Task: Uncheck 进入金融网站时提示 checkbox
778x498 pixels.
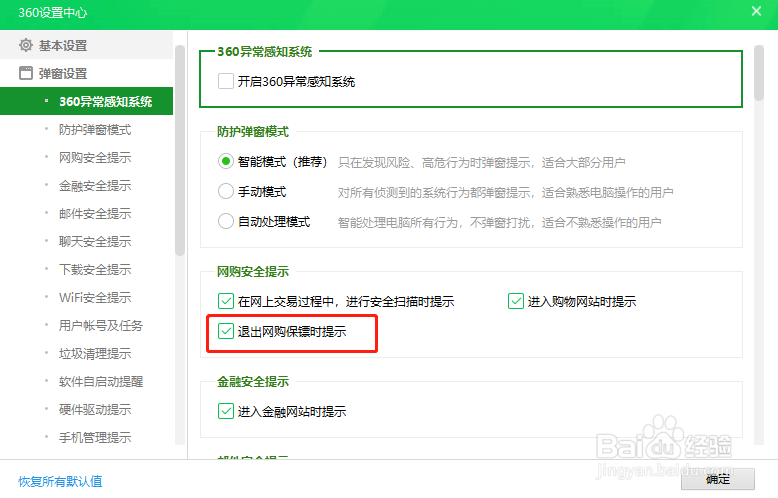Action: tap(226, 411)
